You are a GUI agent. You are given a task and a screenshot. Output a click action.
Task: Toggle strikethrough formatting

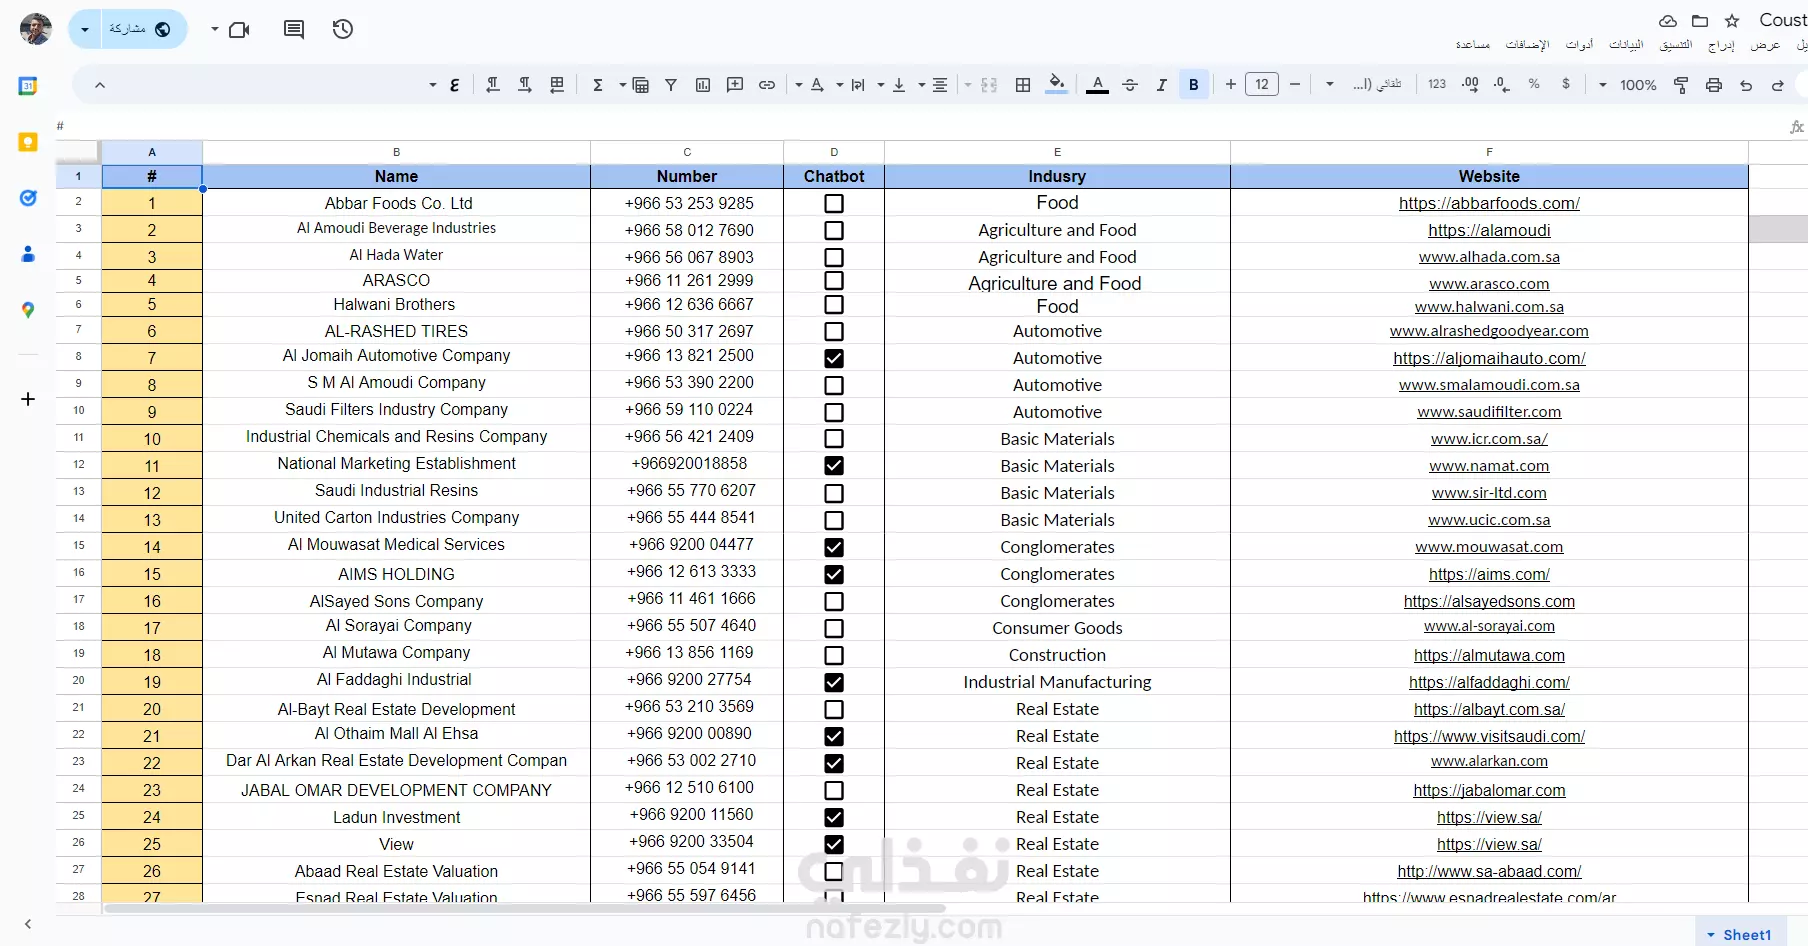pyautogui.click(x=1130, y=85)
